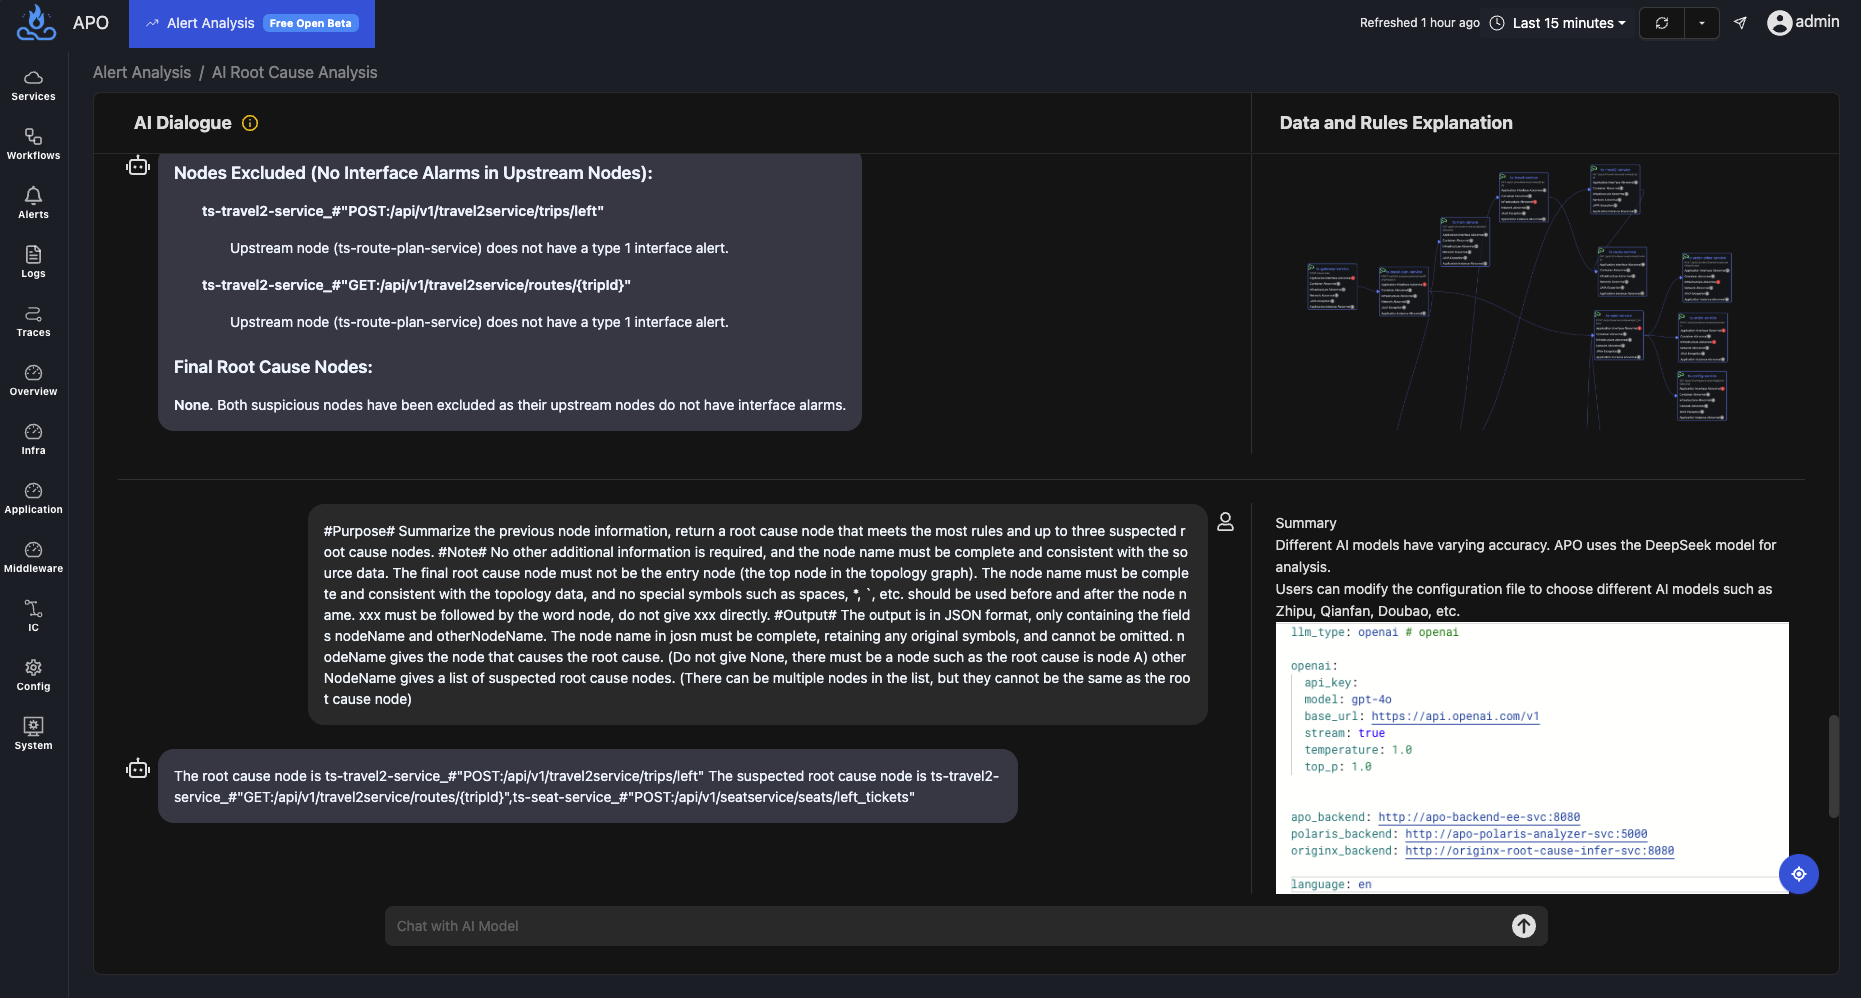
Task: Open the Config gear icon
Action: [x=33, y=670]
